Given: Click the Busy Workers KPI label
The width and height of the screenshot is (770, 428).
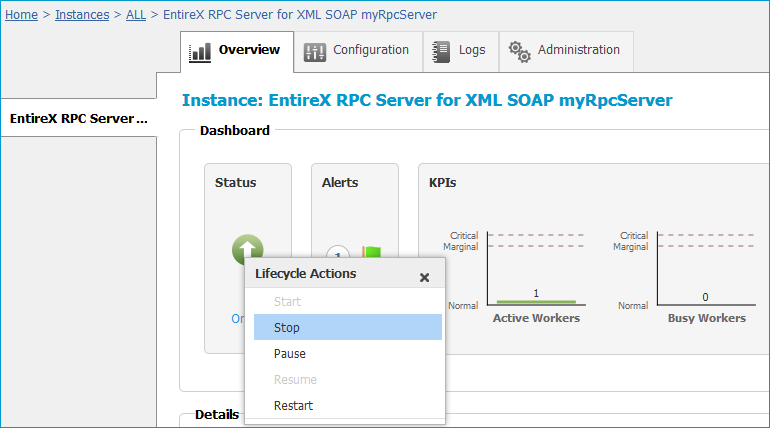Looking at the screenshot, I should 707,318.
